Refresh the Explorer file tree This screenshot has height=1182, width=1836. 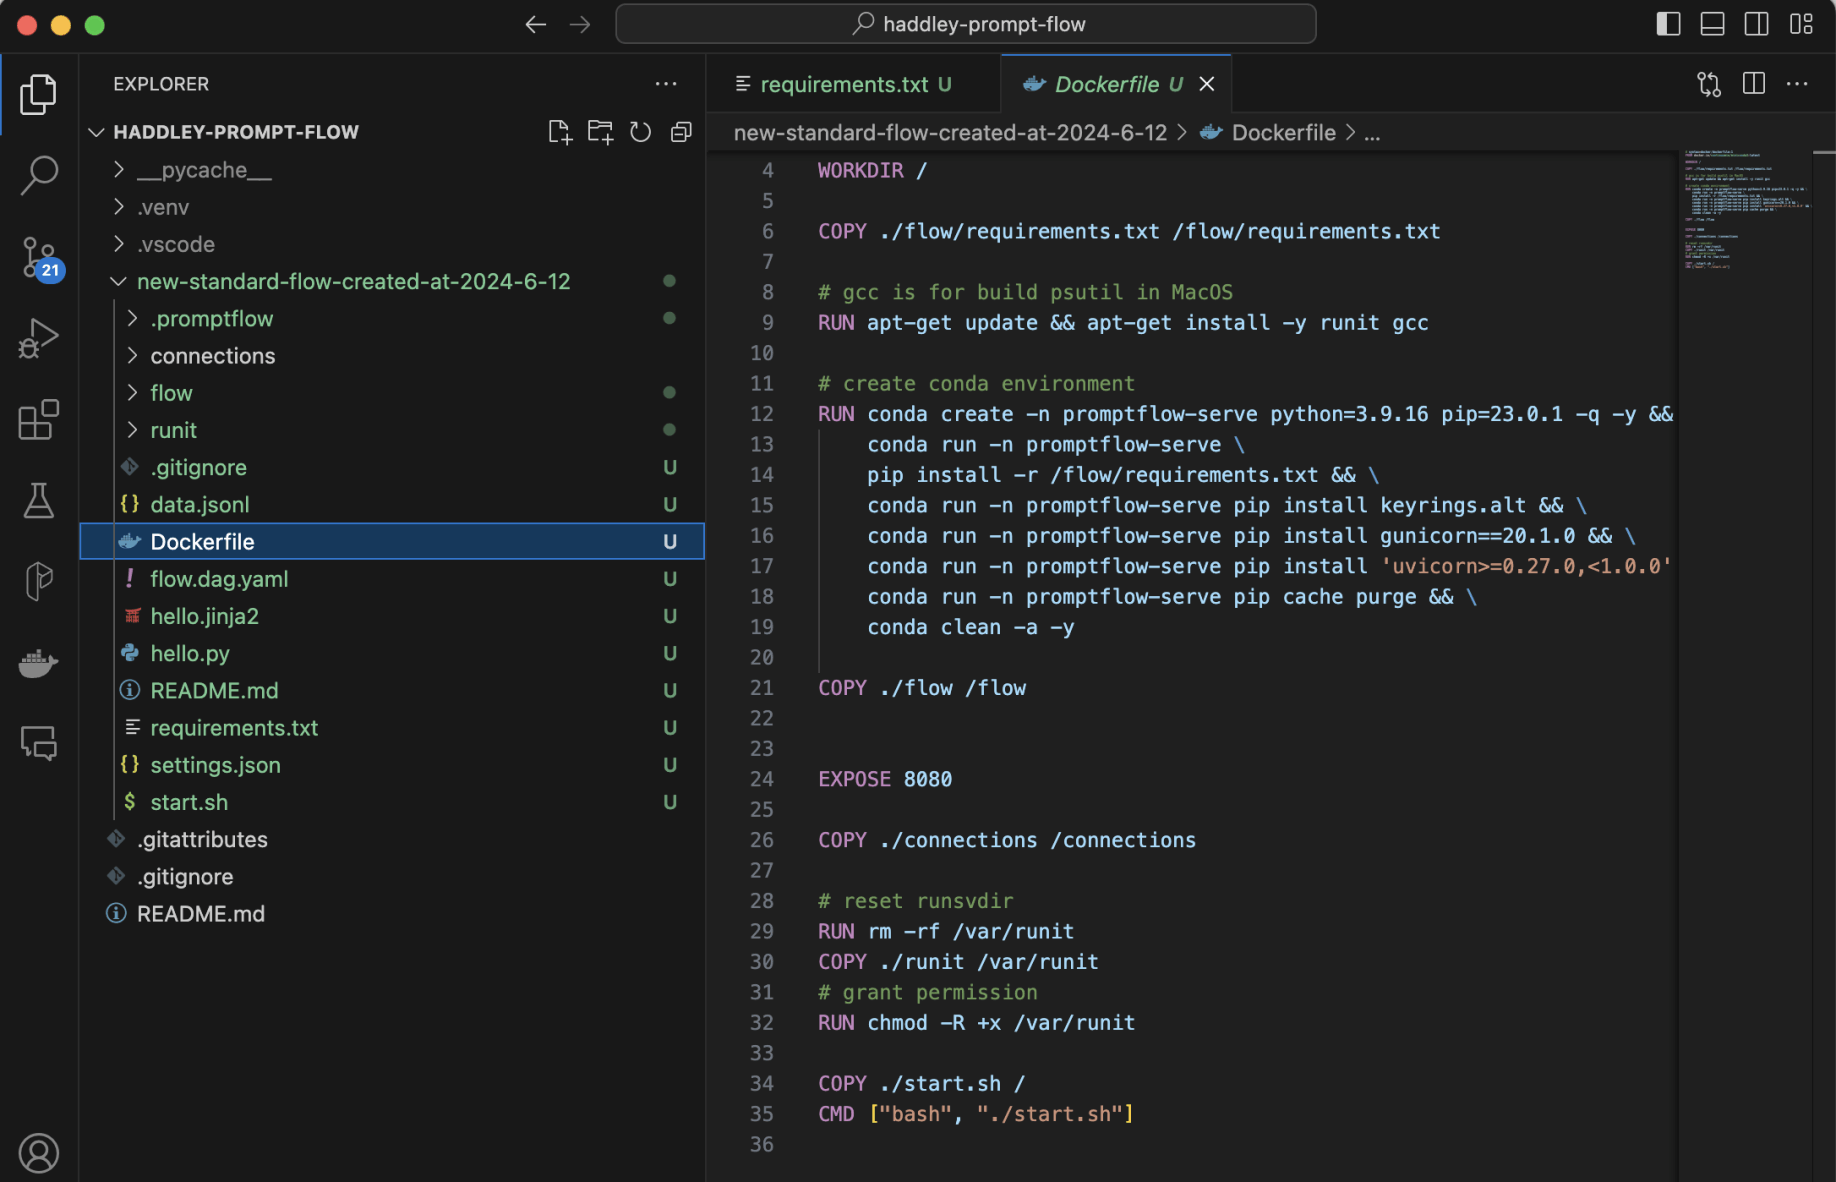point(640,132)
